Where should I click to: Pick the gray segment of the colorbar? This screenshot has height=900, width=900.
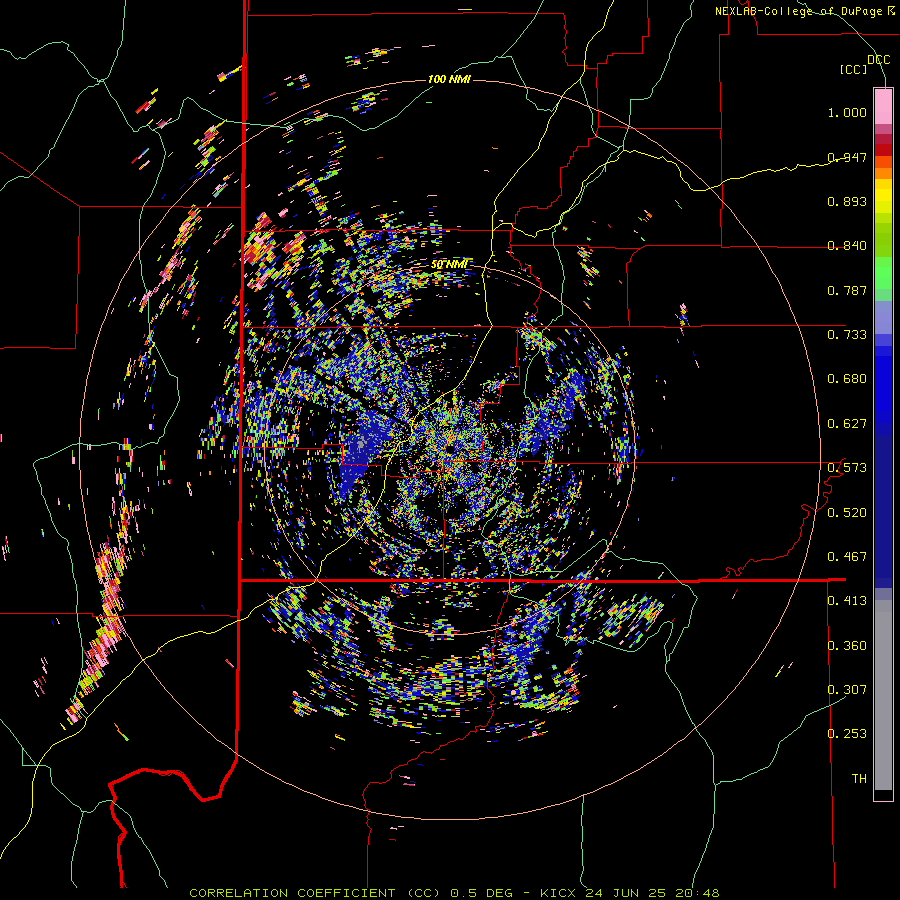(x=883, y=695)
